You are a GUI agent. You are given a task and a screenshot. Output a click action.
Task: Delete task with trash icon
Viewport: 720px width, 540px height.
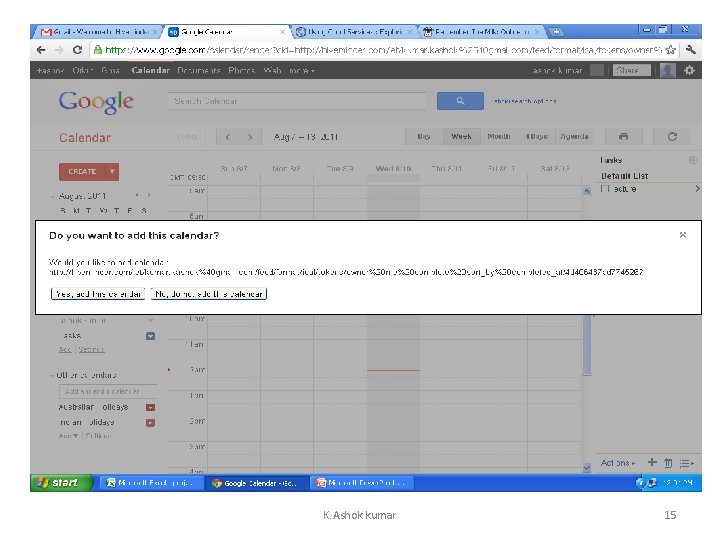click(668, 463)
